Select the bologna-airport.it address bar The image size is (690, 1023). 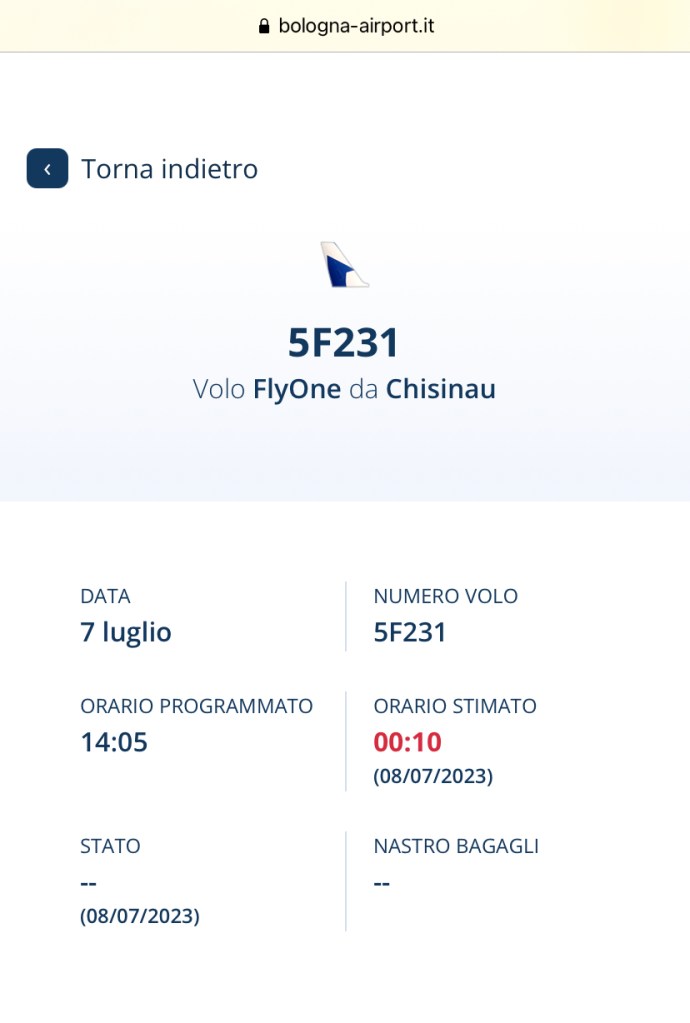(345, 26)
